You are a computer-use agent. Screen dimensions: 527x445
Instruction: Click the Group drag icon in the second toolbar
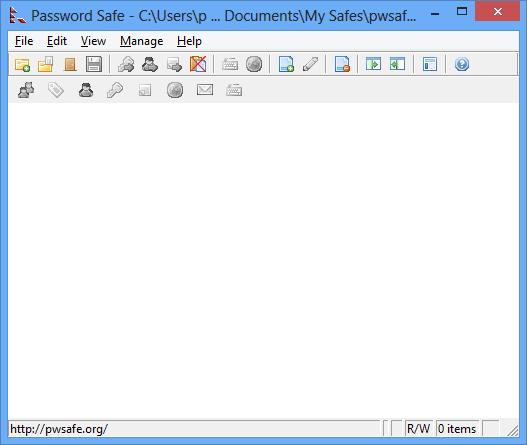pyautogui.click(x=26, y=90)
